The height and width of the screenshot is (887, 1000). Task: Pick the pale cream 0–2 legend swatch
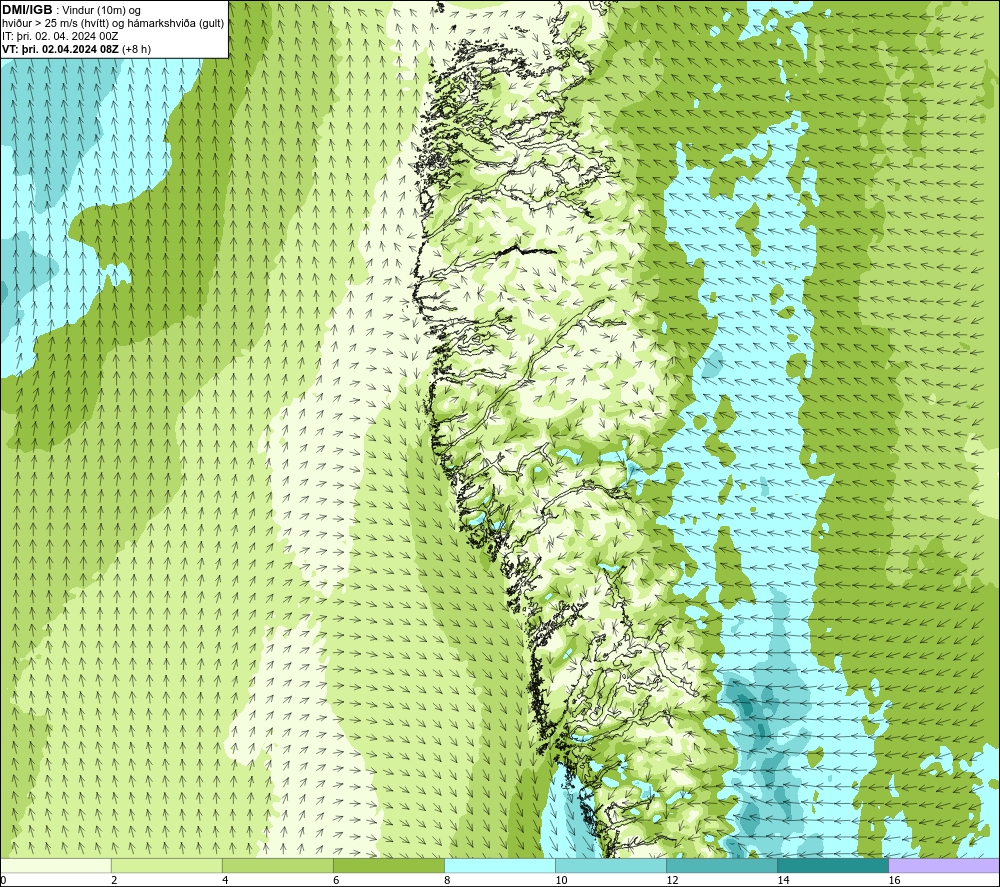tap(56, 865)
